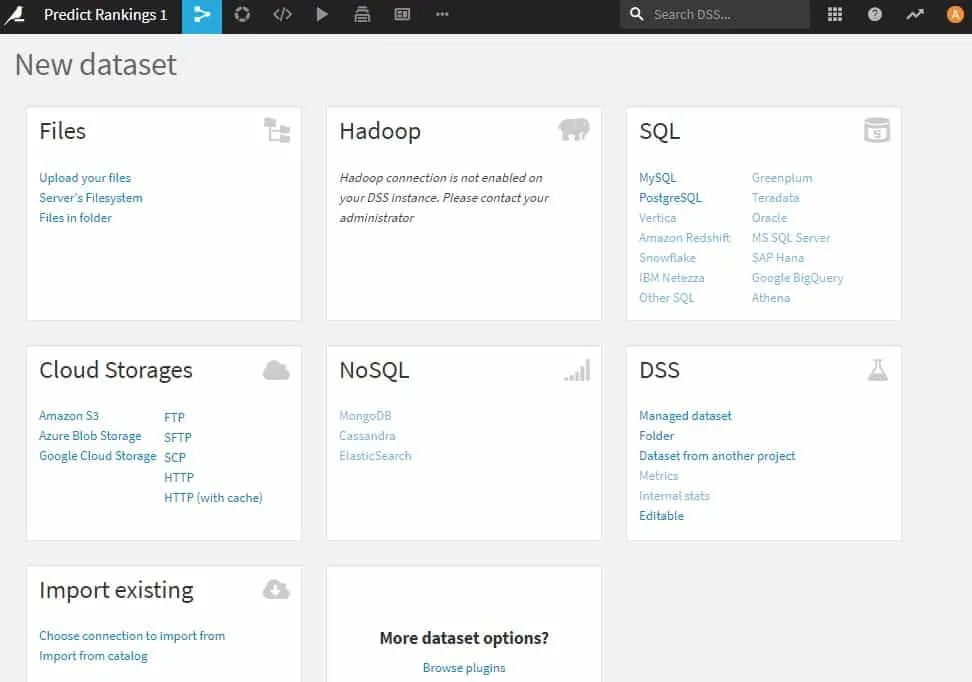Screen dimensions: 972x682
Task: Select MongoDB dataset type
Action: (x=365, y=415)
